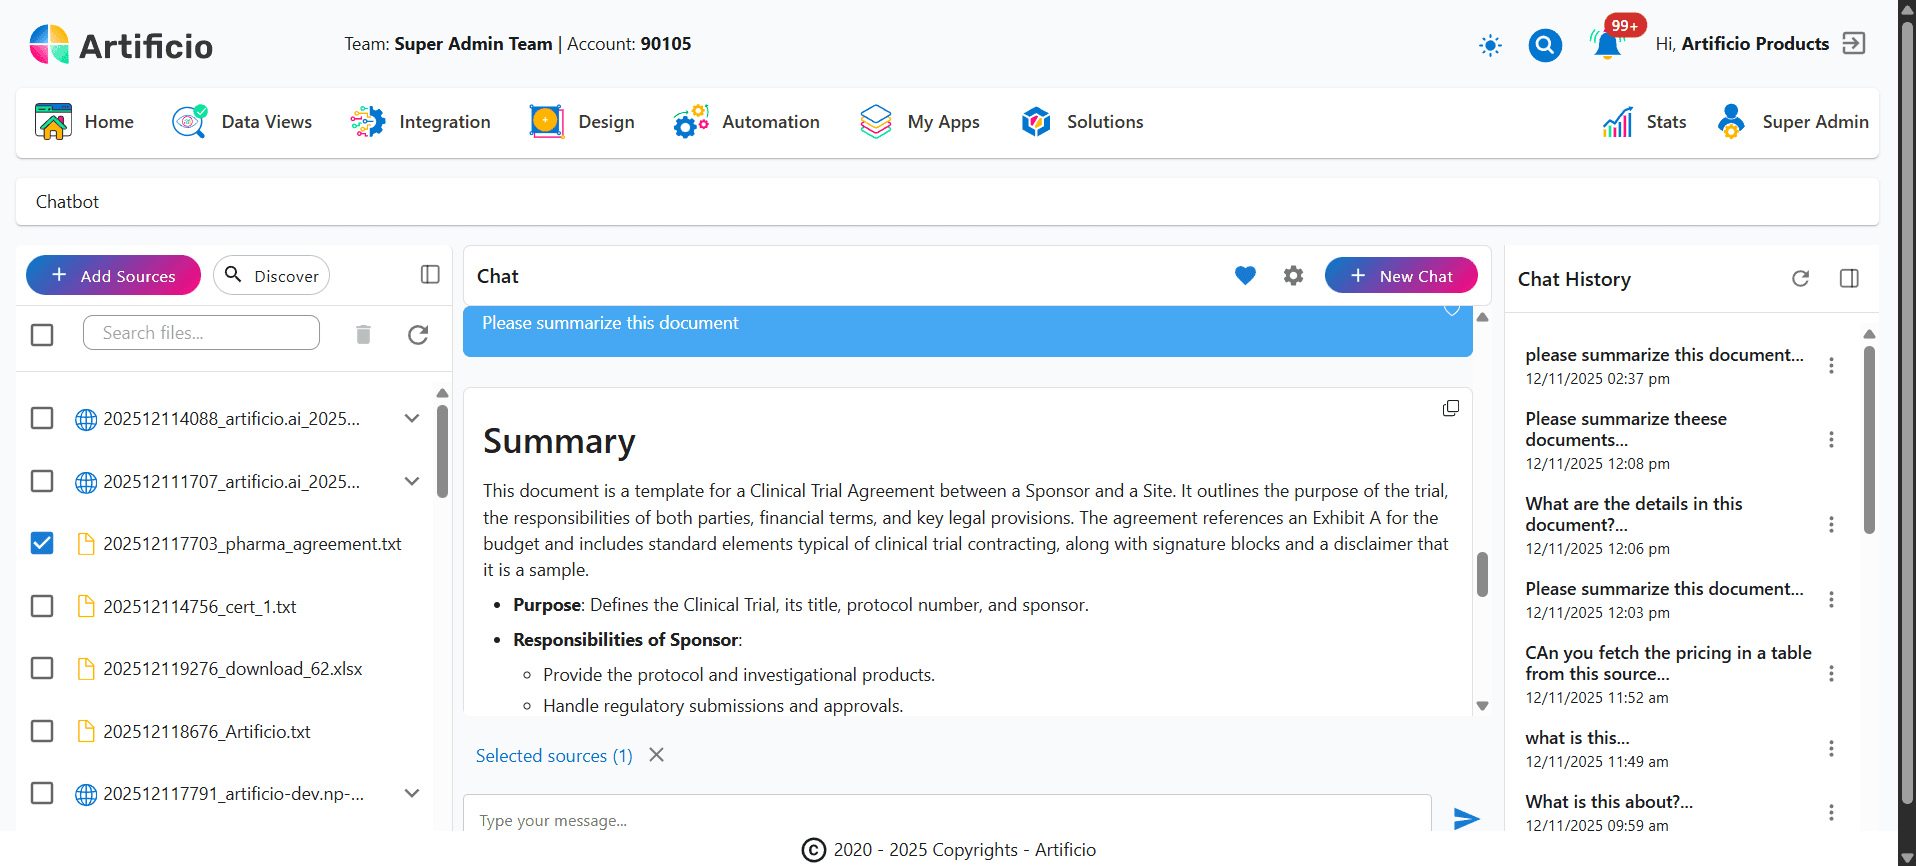Expand the 202512111707_artificio.ai source

(x=412, y=481)
